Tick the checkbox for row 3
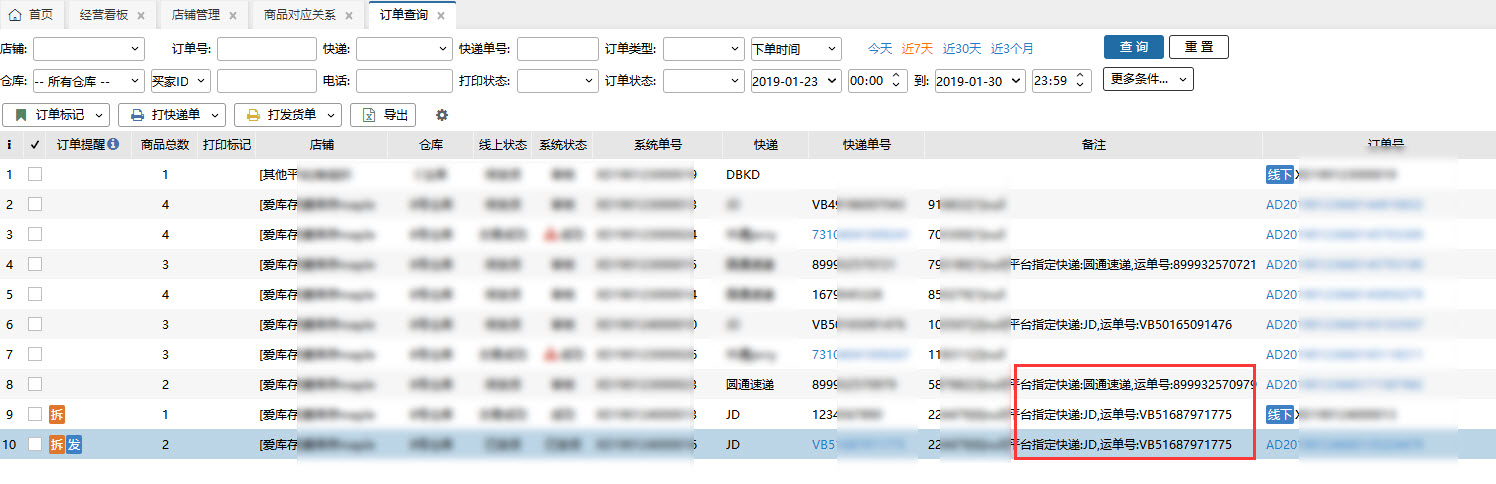 35,234
